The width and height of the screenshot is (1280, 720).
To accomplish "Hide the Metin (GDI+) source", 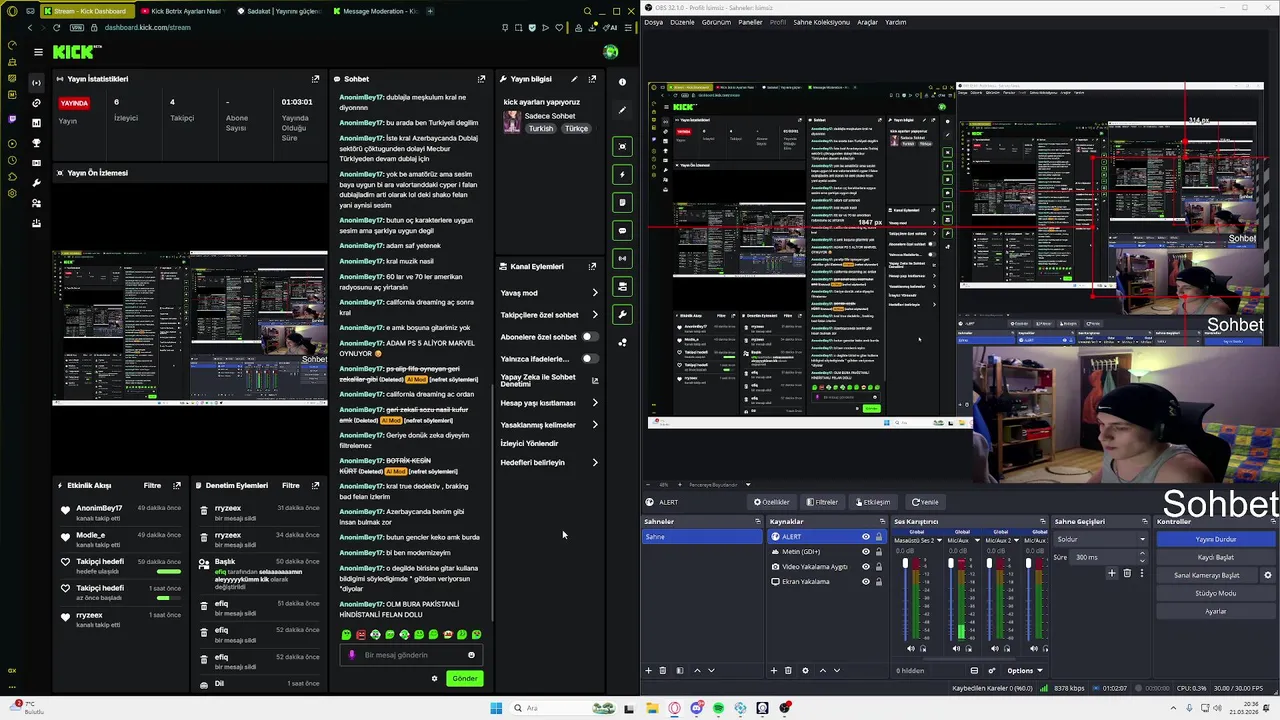I will coord(866,552).
